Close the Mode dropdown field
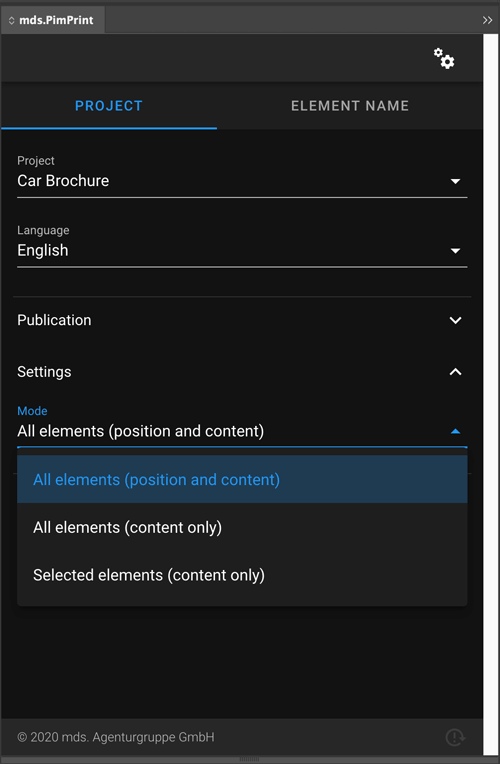 point(242,431)
